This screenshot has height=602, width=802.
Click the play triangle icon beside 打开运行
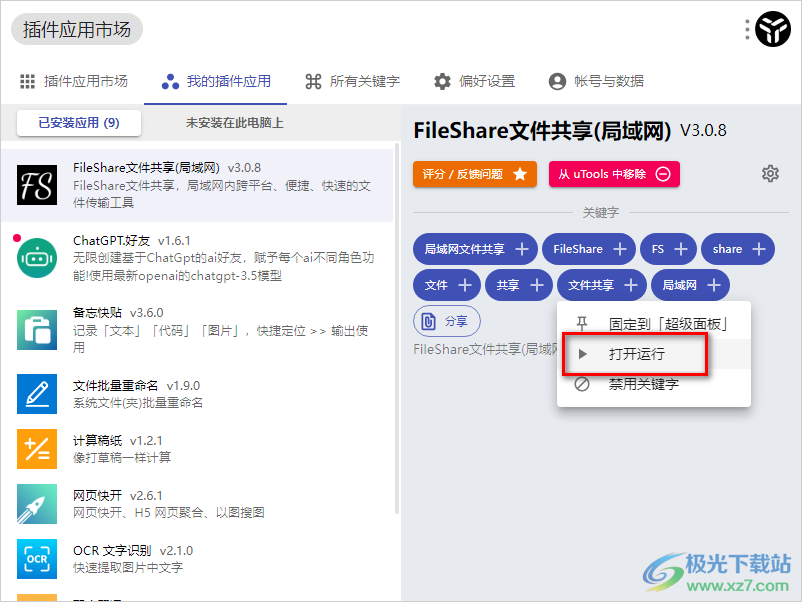coord(582,354)
